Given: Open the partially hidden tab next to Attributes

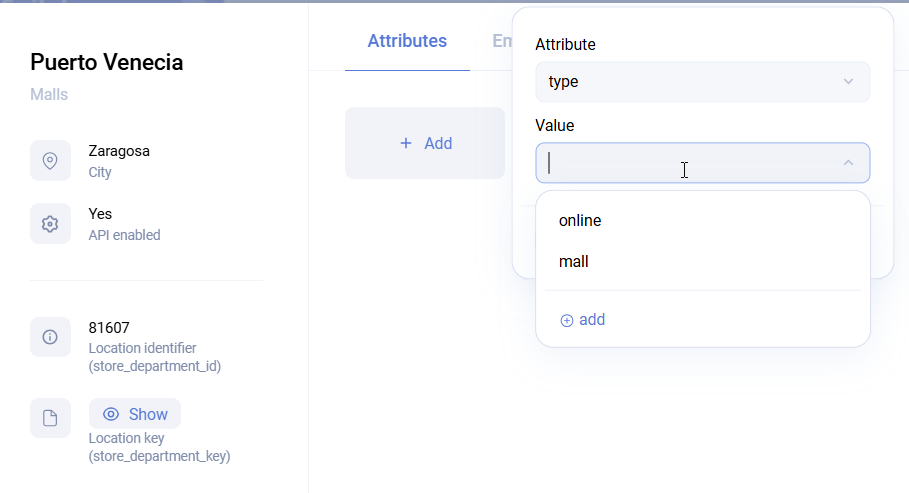Looking at the screenshot, I should (x=501, y=41).
